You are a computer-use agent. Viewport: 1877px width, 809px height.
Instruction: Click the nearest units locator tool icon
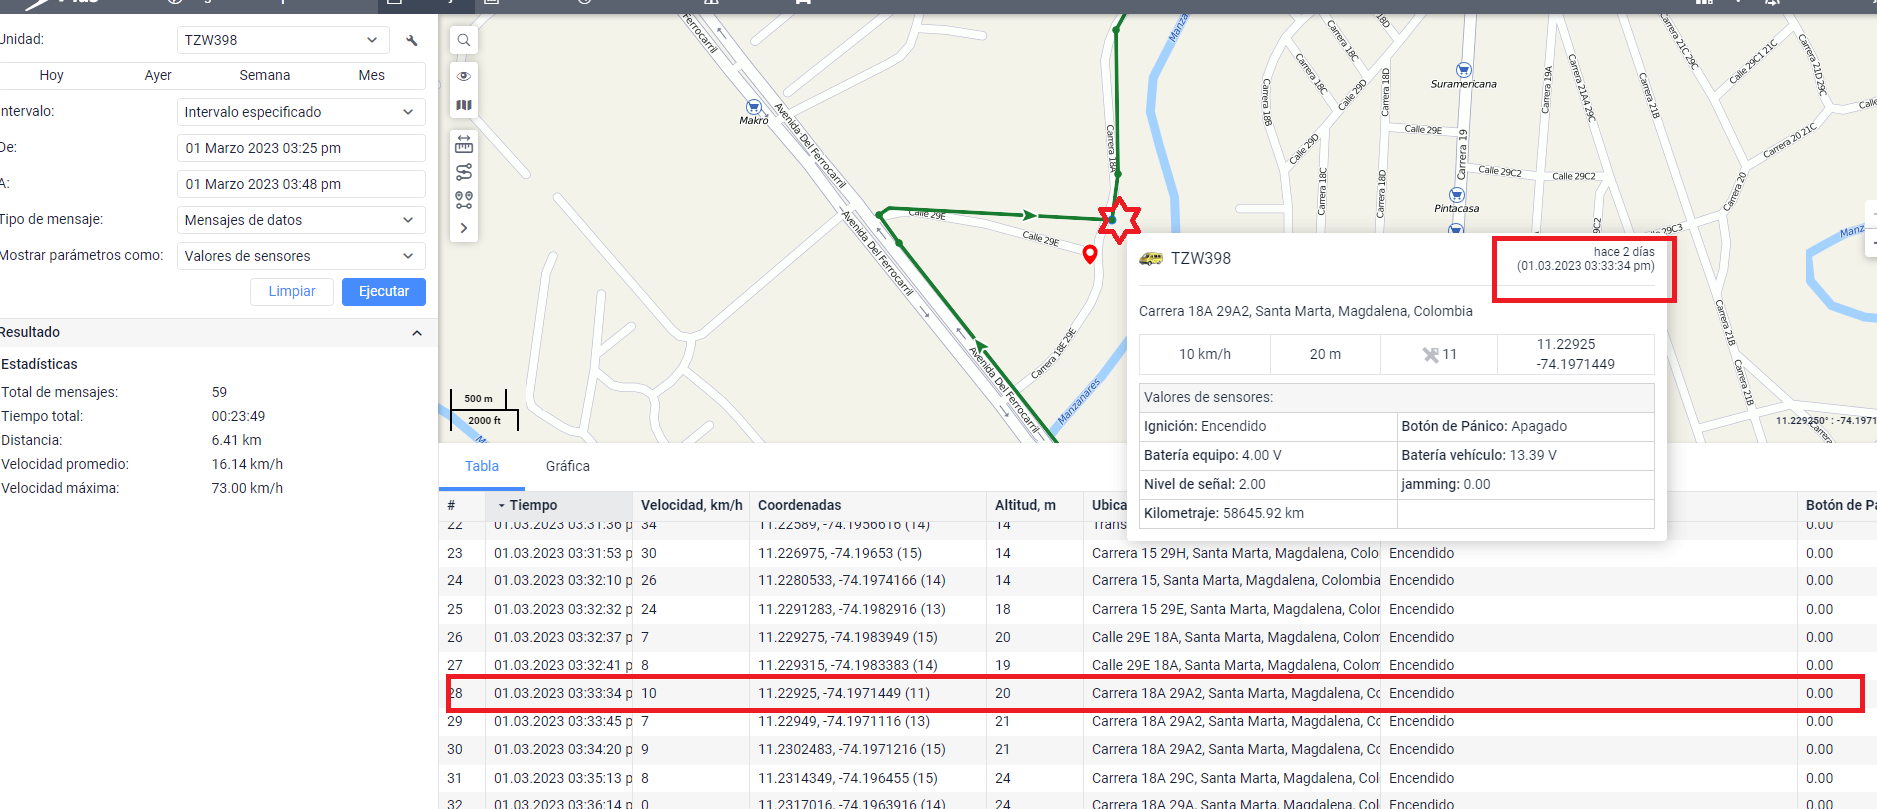(464, 200)
